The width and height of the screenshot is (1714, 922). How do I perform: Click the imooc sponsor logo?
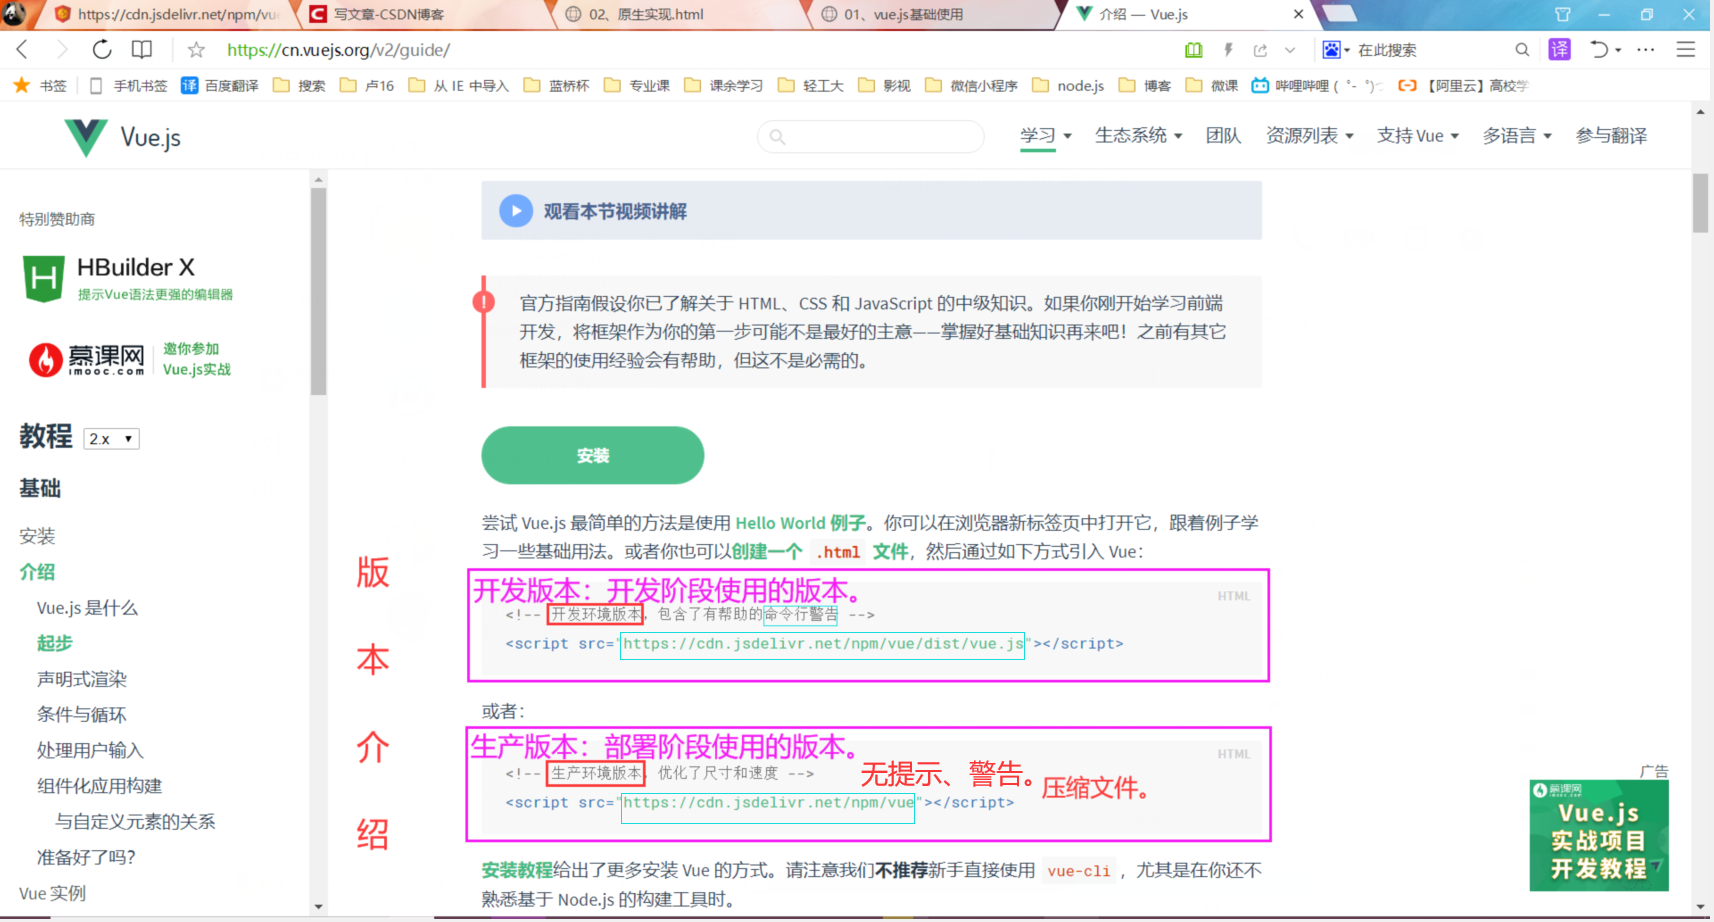point(129,359)
